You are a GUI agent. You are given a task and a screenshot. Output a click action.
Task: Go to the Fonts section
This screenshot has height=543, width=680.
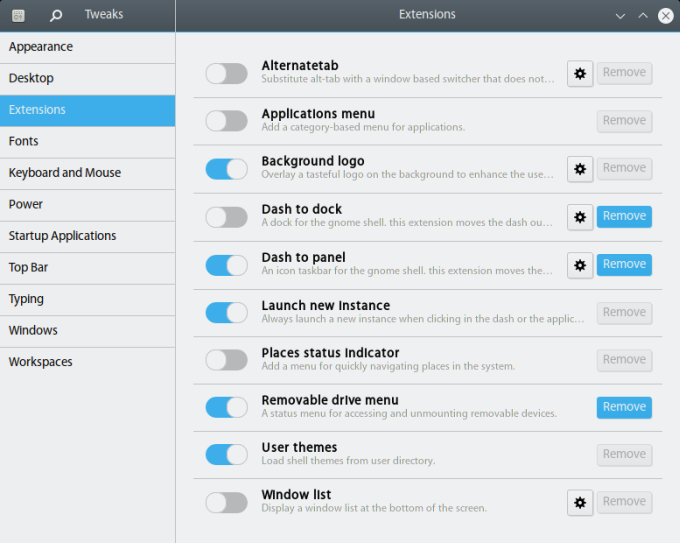24,141
